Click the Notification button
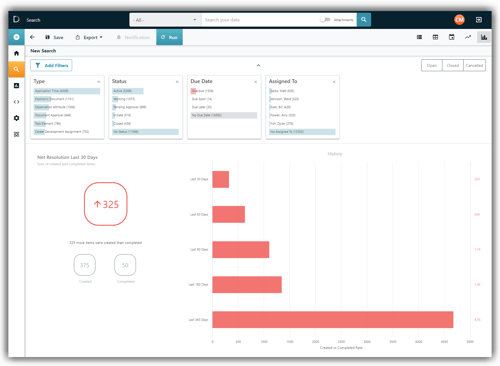The width and height of the screenshot is (500, 366). [133, 37]
